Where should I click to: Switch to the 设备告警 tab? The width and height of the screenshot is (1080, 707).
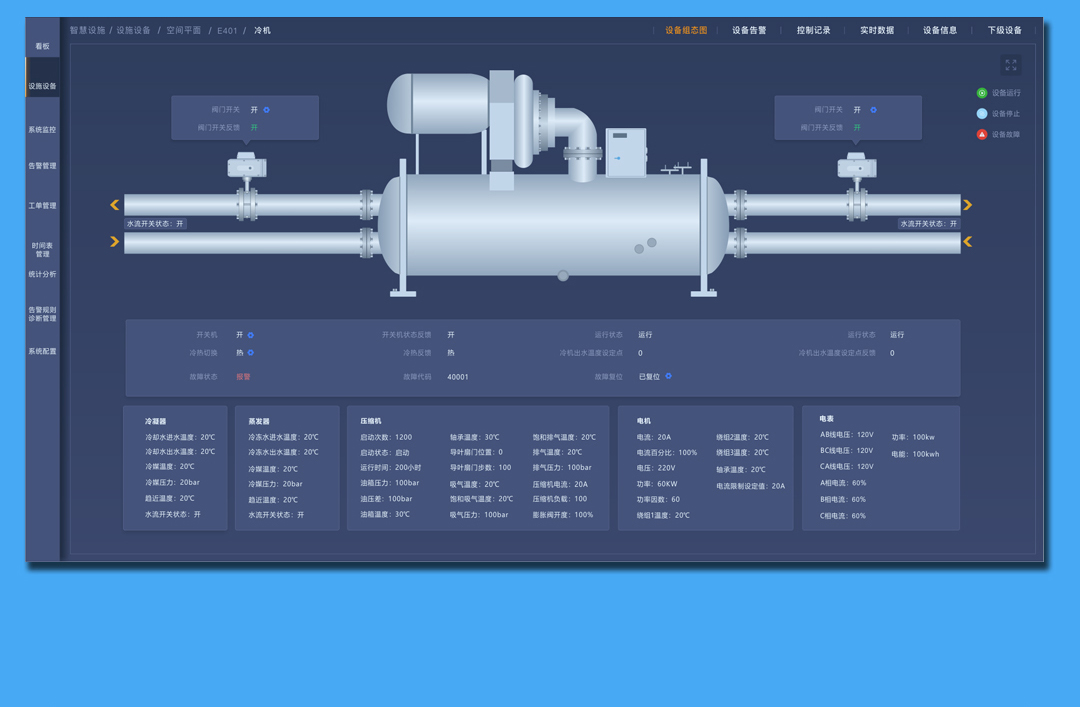point(749,31)
